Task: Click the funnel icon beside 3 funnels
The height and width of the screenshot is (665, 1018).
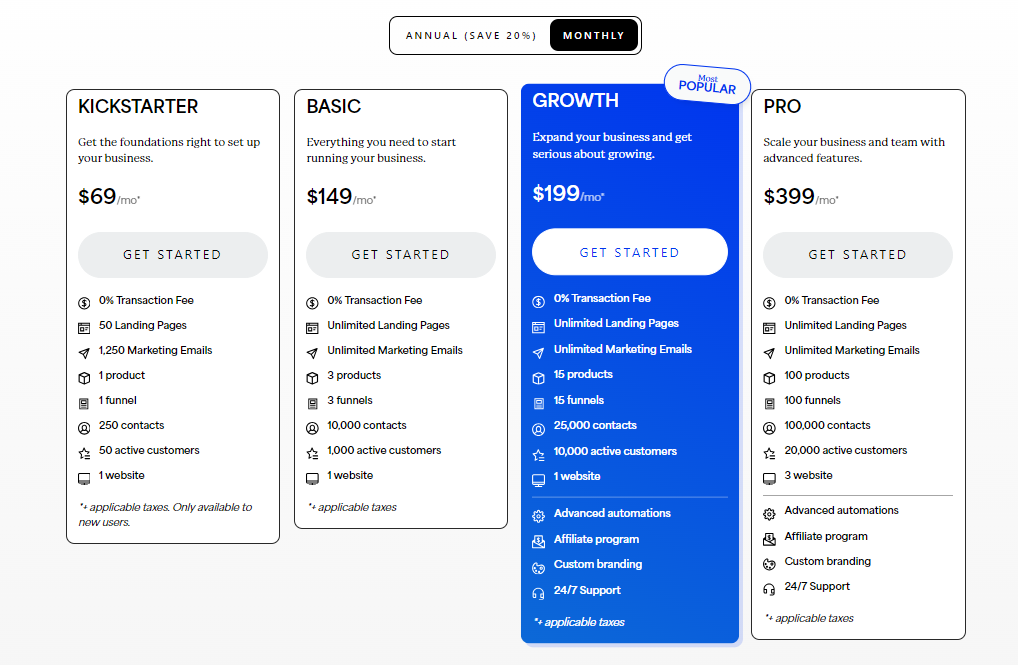Action: click(312, 403)
